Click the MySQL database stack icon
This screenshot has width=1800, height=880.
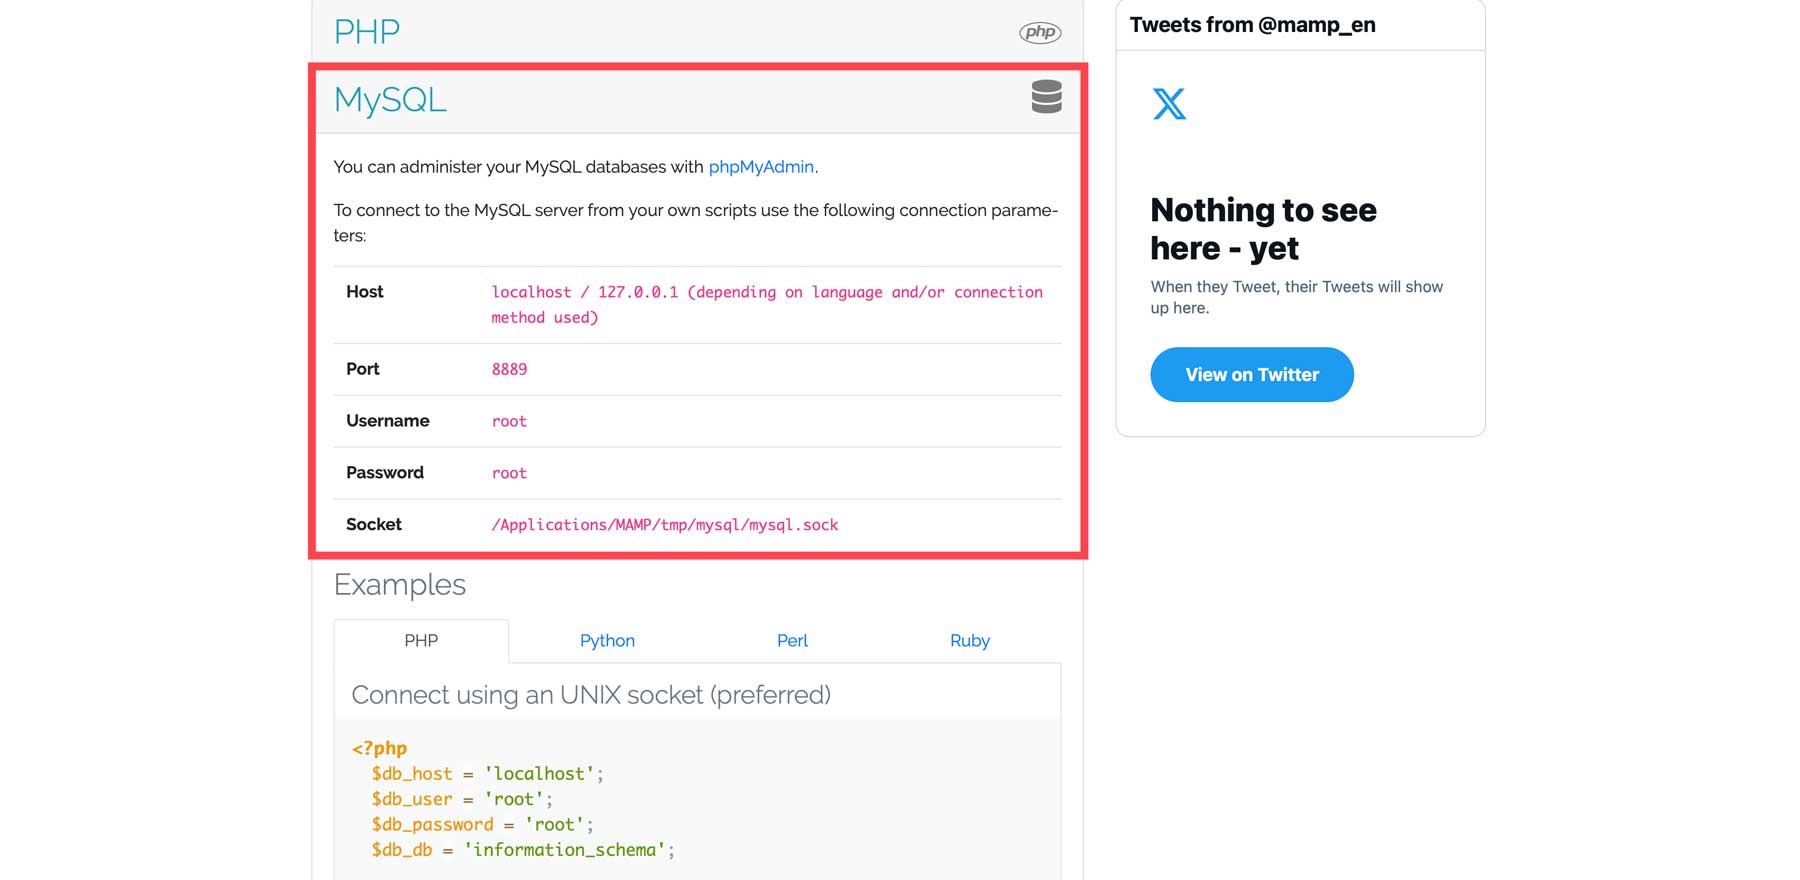click(x=1046, y=97)
